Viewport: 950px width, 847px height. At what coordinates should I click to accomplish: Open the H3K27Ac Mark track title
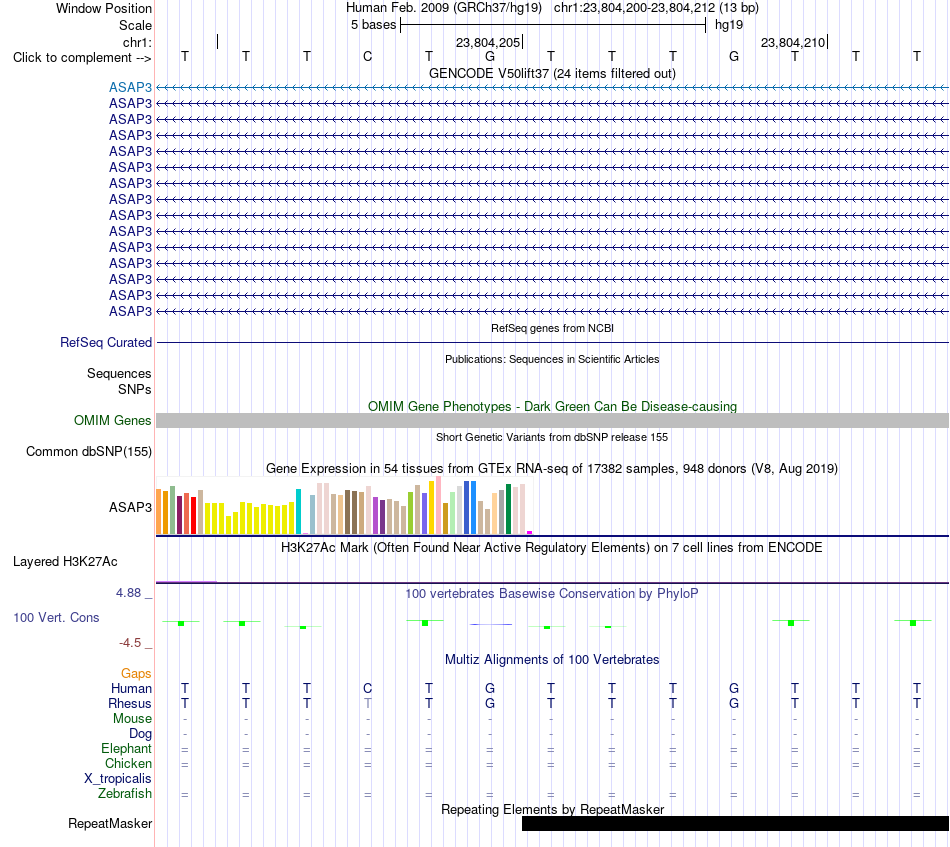click(x=552, y=548)
